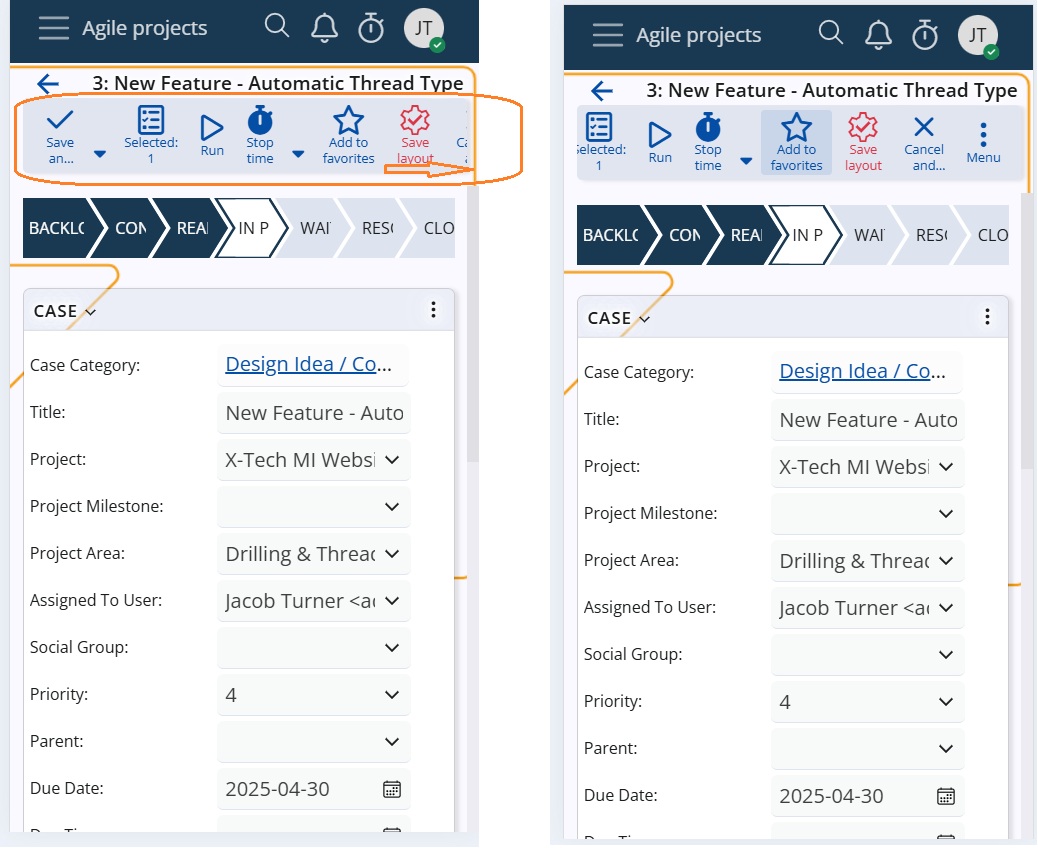Select REA stage in left screen
The width and height of the screenshot is (1038, 848).
tap(192, 228)
